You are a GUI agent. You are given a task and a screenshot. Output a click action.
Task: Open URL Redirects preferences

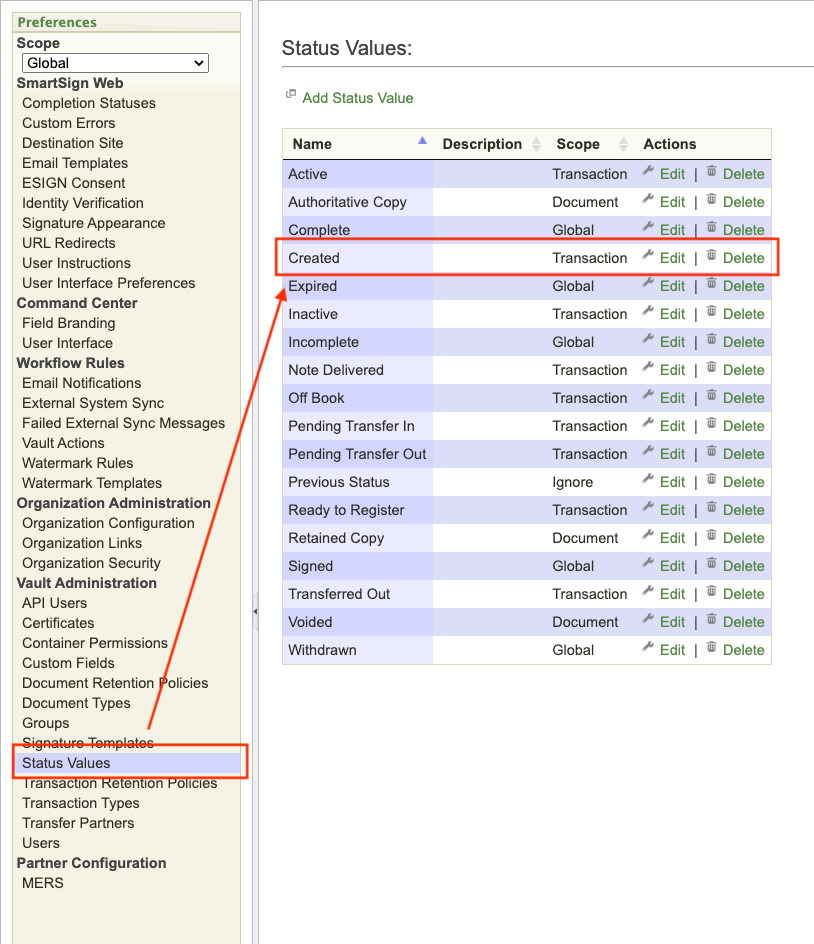pyautogui.click(x=69, y=243)
